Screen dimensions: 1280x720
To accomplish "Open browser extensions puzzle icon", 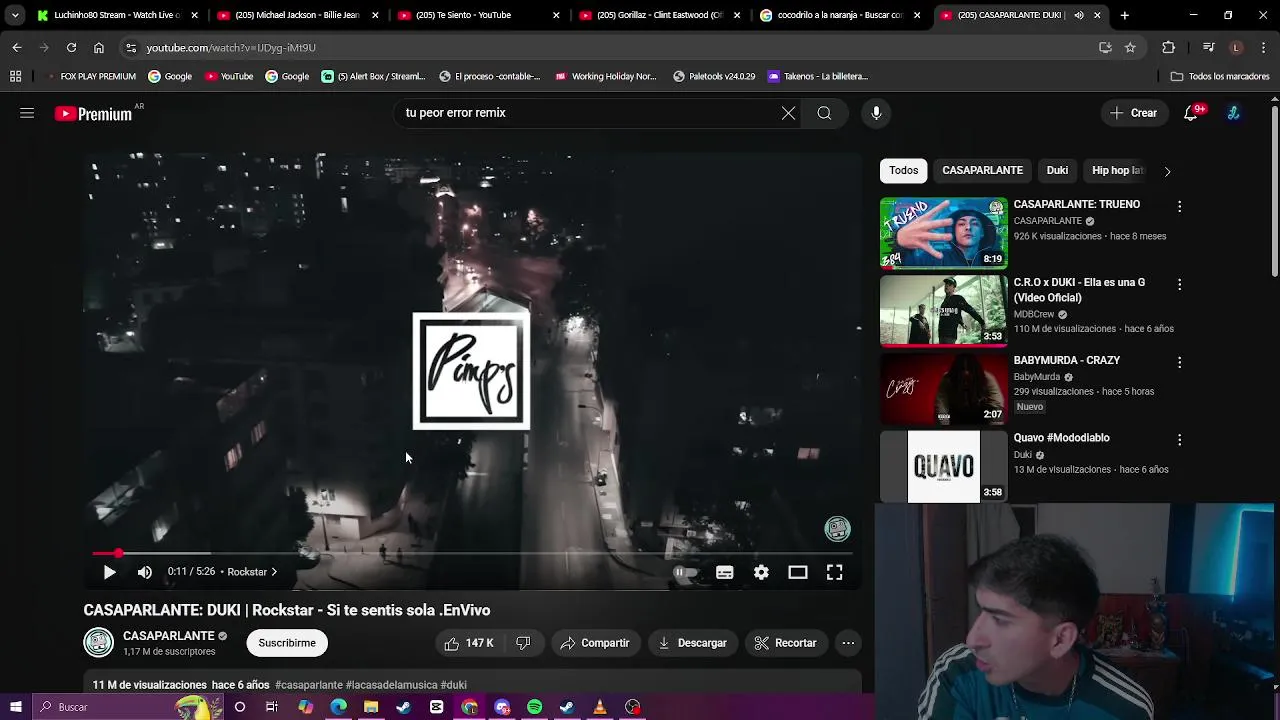I will point(1168,47).
